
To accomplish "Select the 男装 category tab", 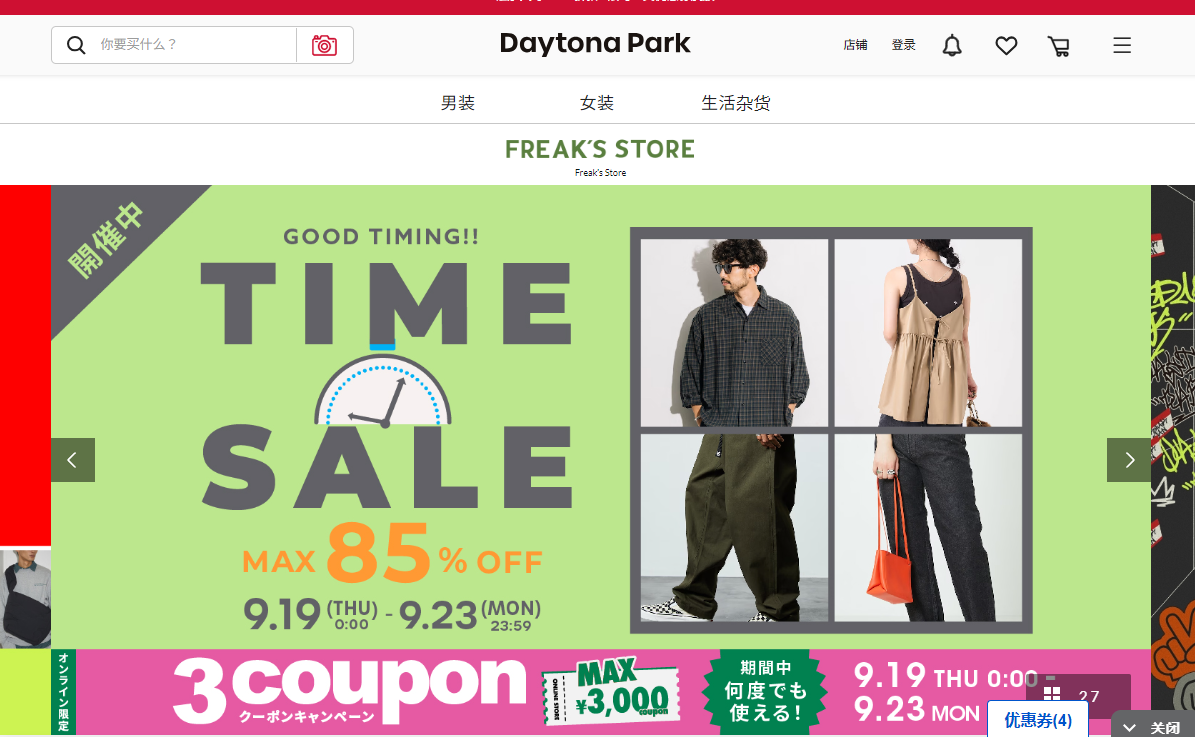I will 458,103.
